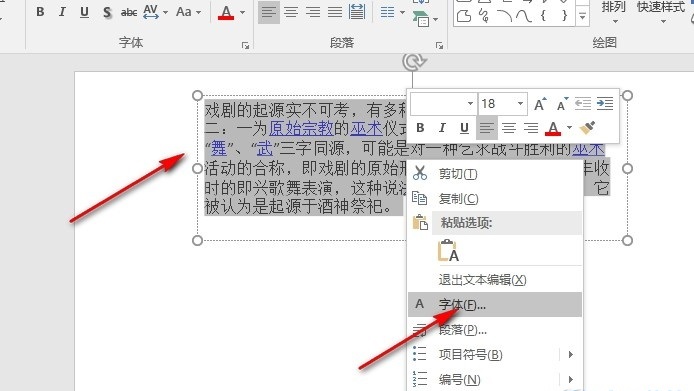
Task: Select the right brace shape
Action: (x=564, y=16)
